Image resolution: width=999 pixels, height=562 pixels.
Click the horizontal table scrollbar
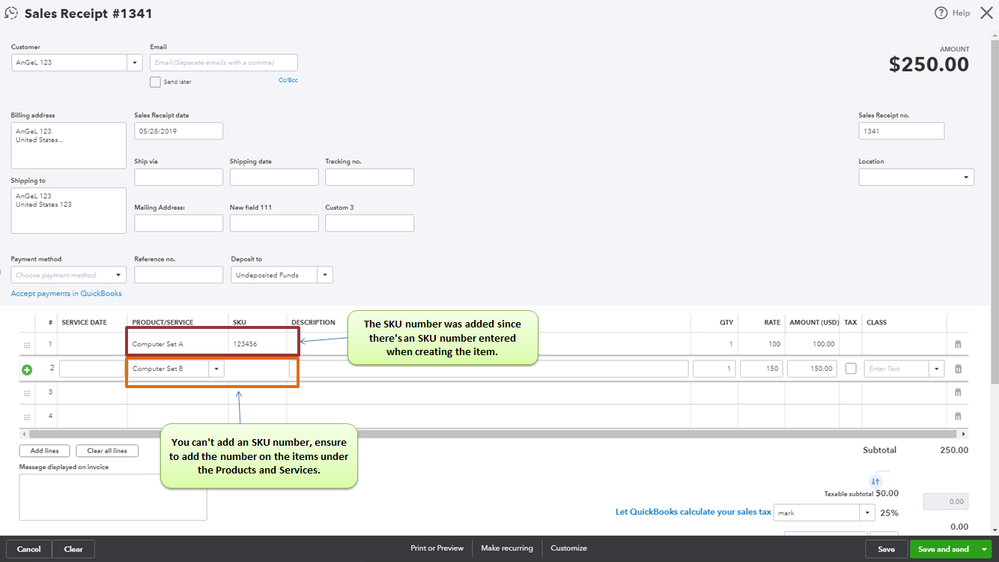pos(494,434)
